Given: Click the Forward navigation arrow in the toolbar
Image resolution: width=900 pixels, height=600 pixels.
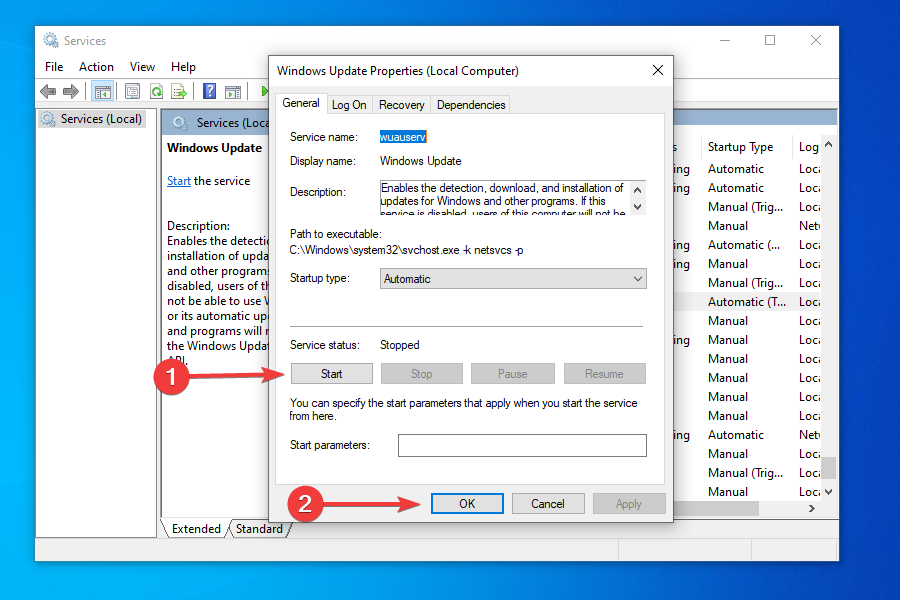Looking at the screenshot, I should coord(72,91).
